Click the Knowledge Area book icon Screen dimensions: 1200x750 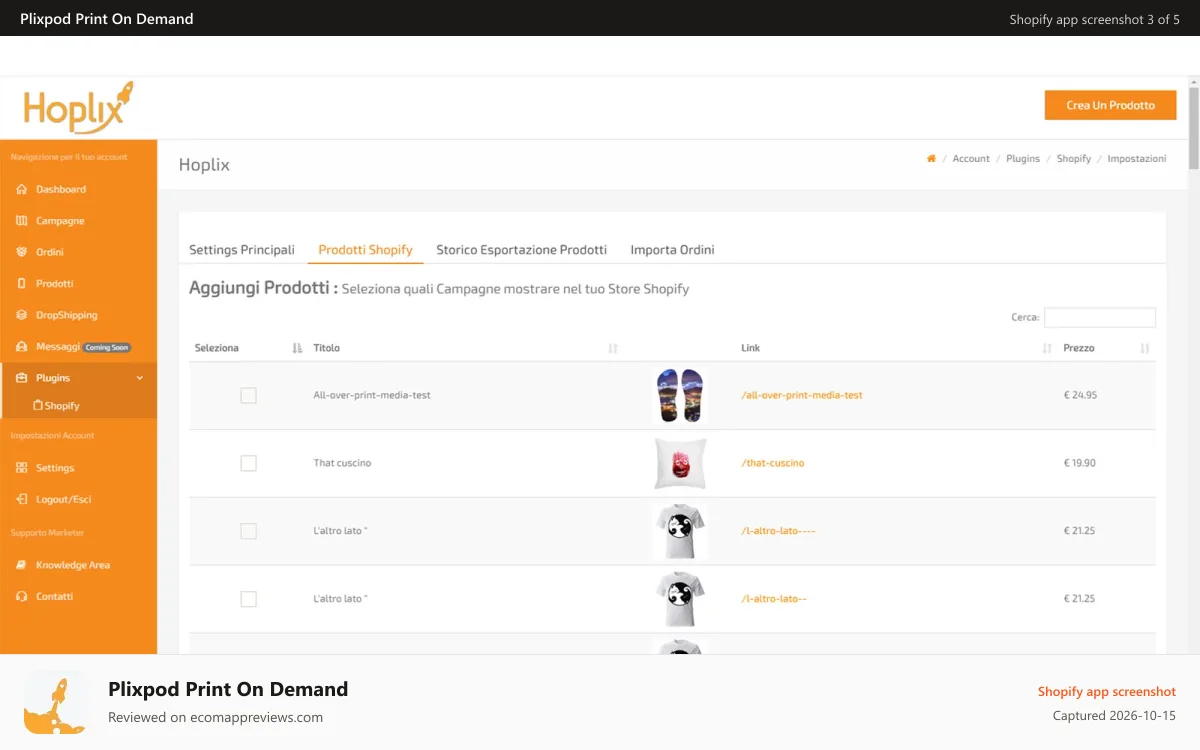click(22, 565)
